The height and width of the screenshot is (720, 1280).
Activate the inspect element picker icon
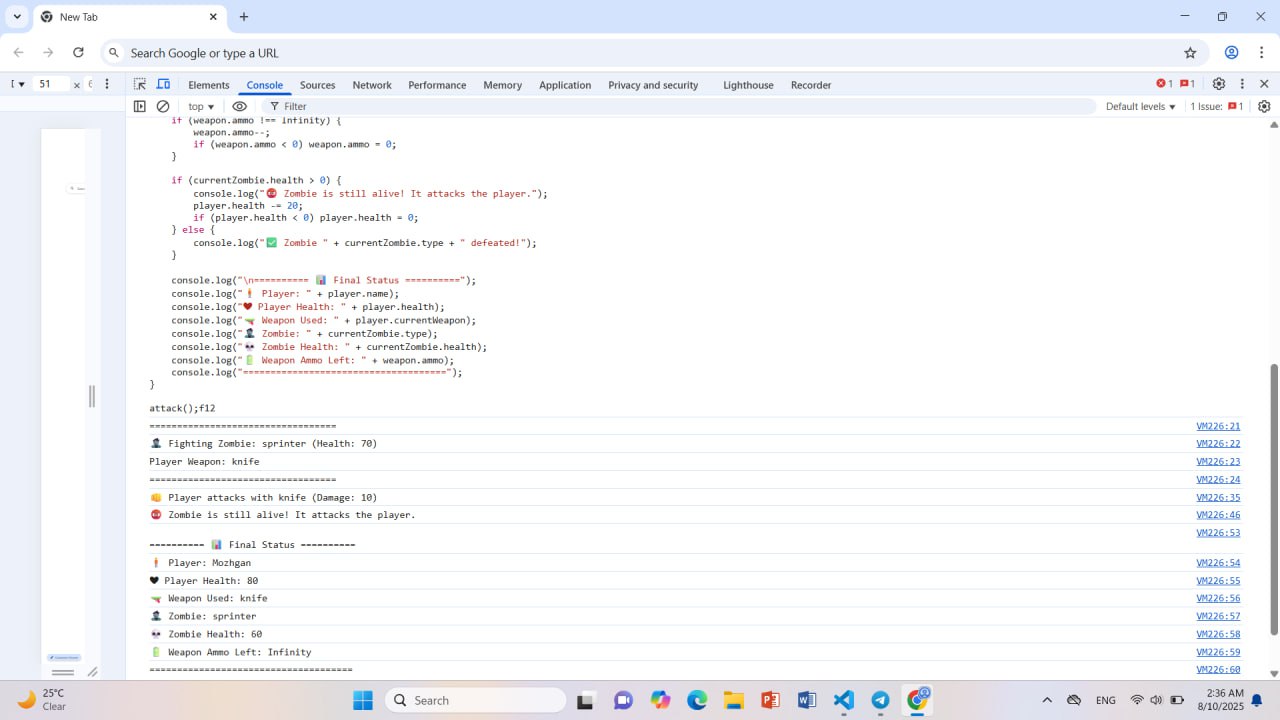[140, 85]
